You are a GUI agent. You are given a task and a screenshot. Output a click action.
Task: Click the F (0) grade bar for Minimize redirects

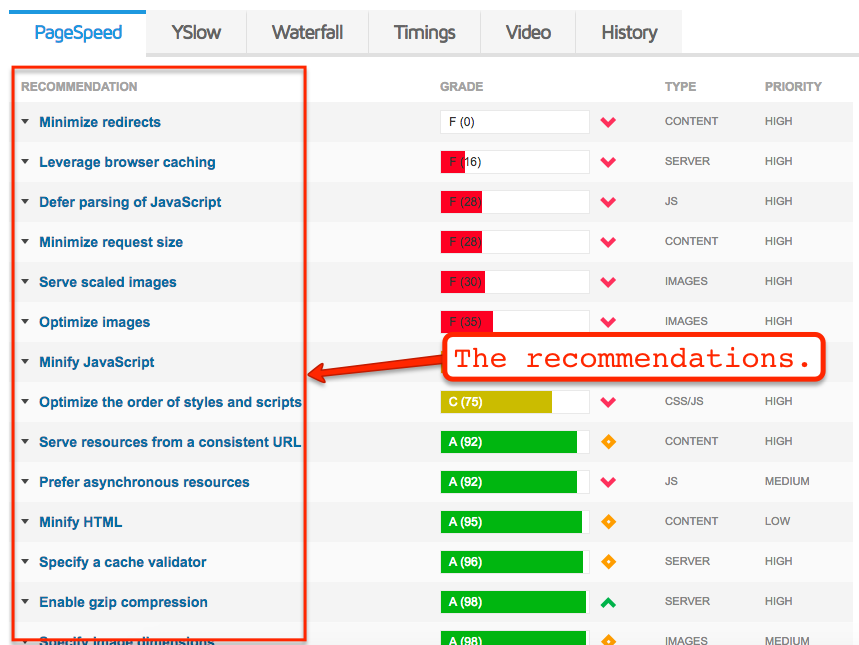point(515,122)
